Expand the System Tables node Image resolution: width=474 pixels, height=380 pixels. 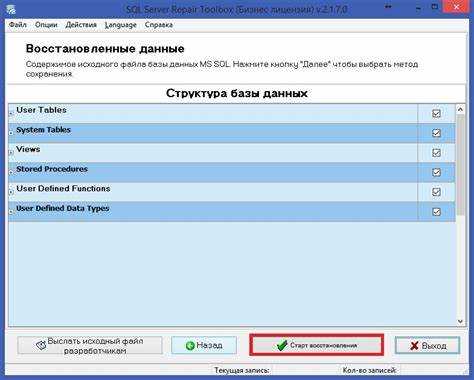pos(11,133)
